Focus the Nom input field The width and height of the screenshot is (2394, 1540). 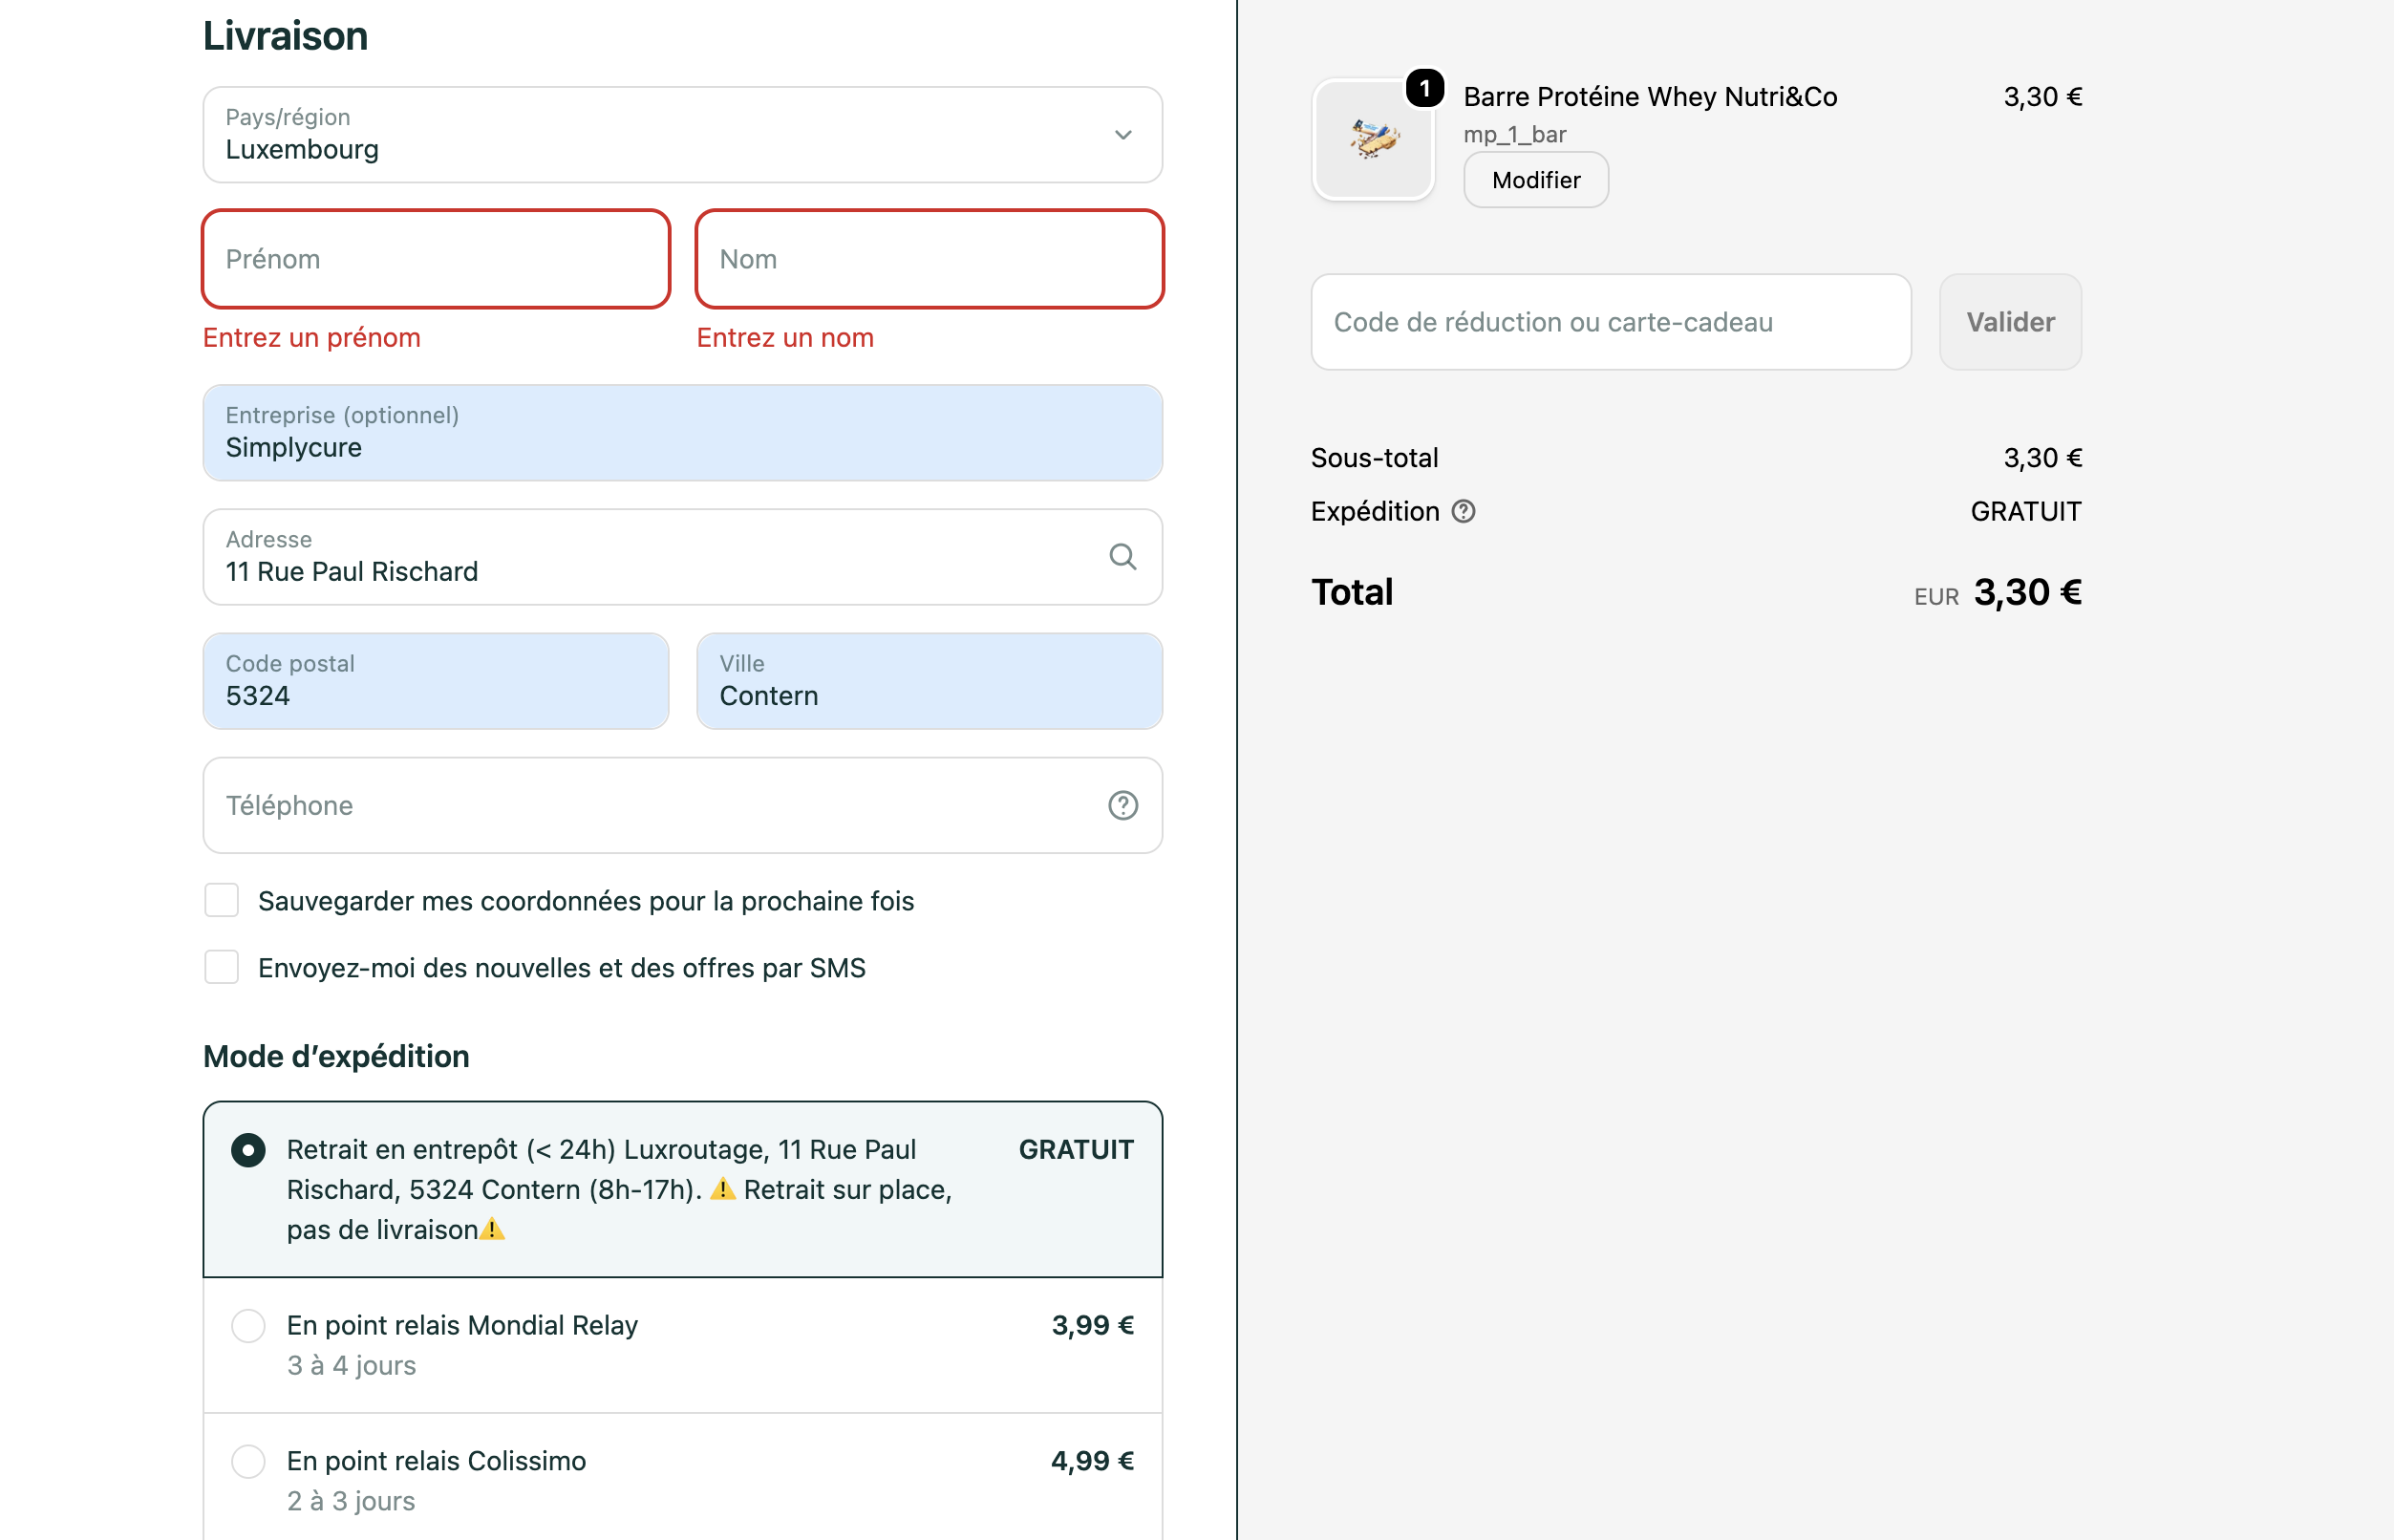(929, 259)
